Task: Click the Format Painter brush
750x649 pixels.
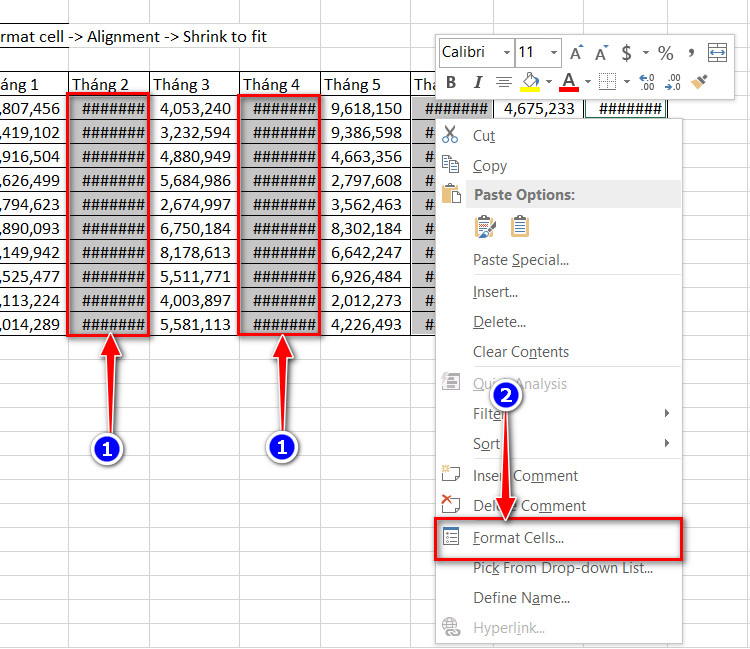Action: (x=699, y=82)
